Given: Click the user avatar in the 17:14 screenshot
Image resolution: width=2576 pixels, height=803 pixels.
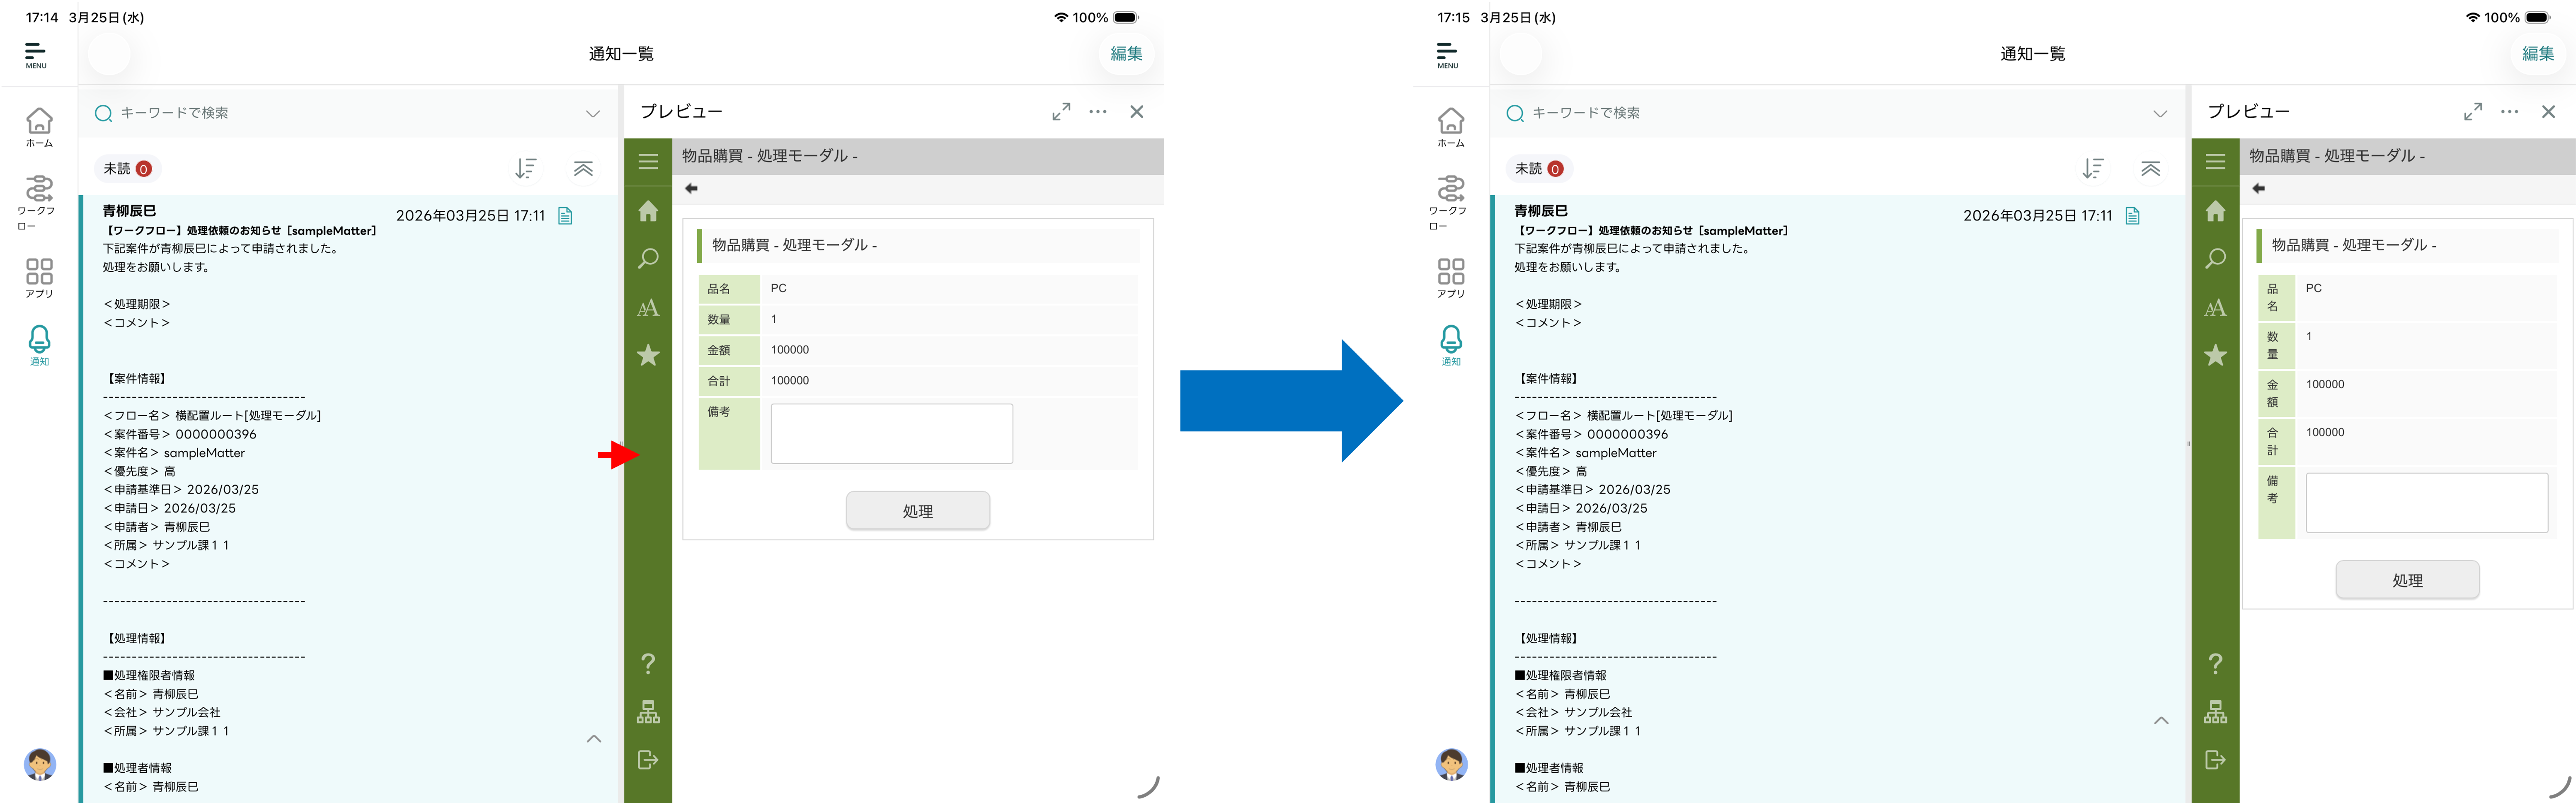Looking at the screenshot, I should [x=40, y=764].
